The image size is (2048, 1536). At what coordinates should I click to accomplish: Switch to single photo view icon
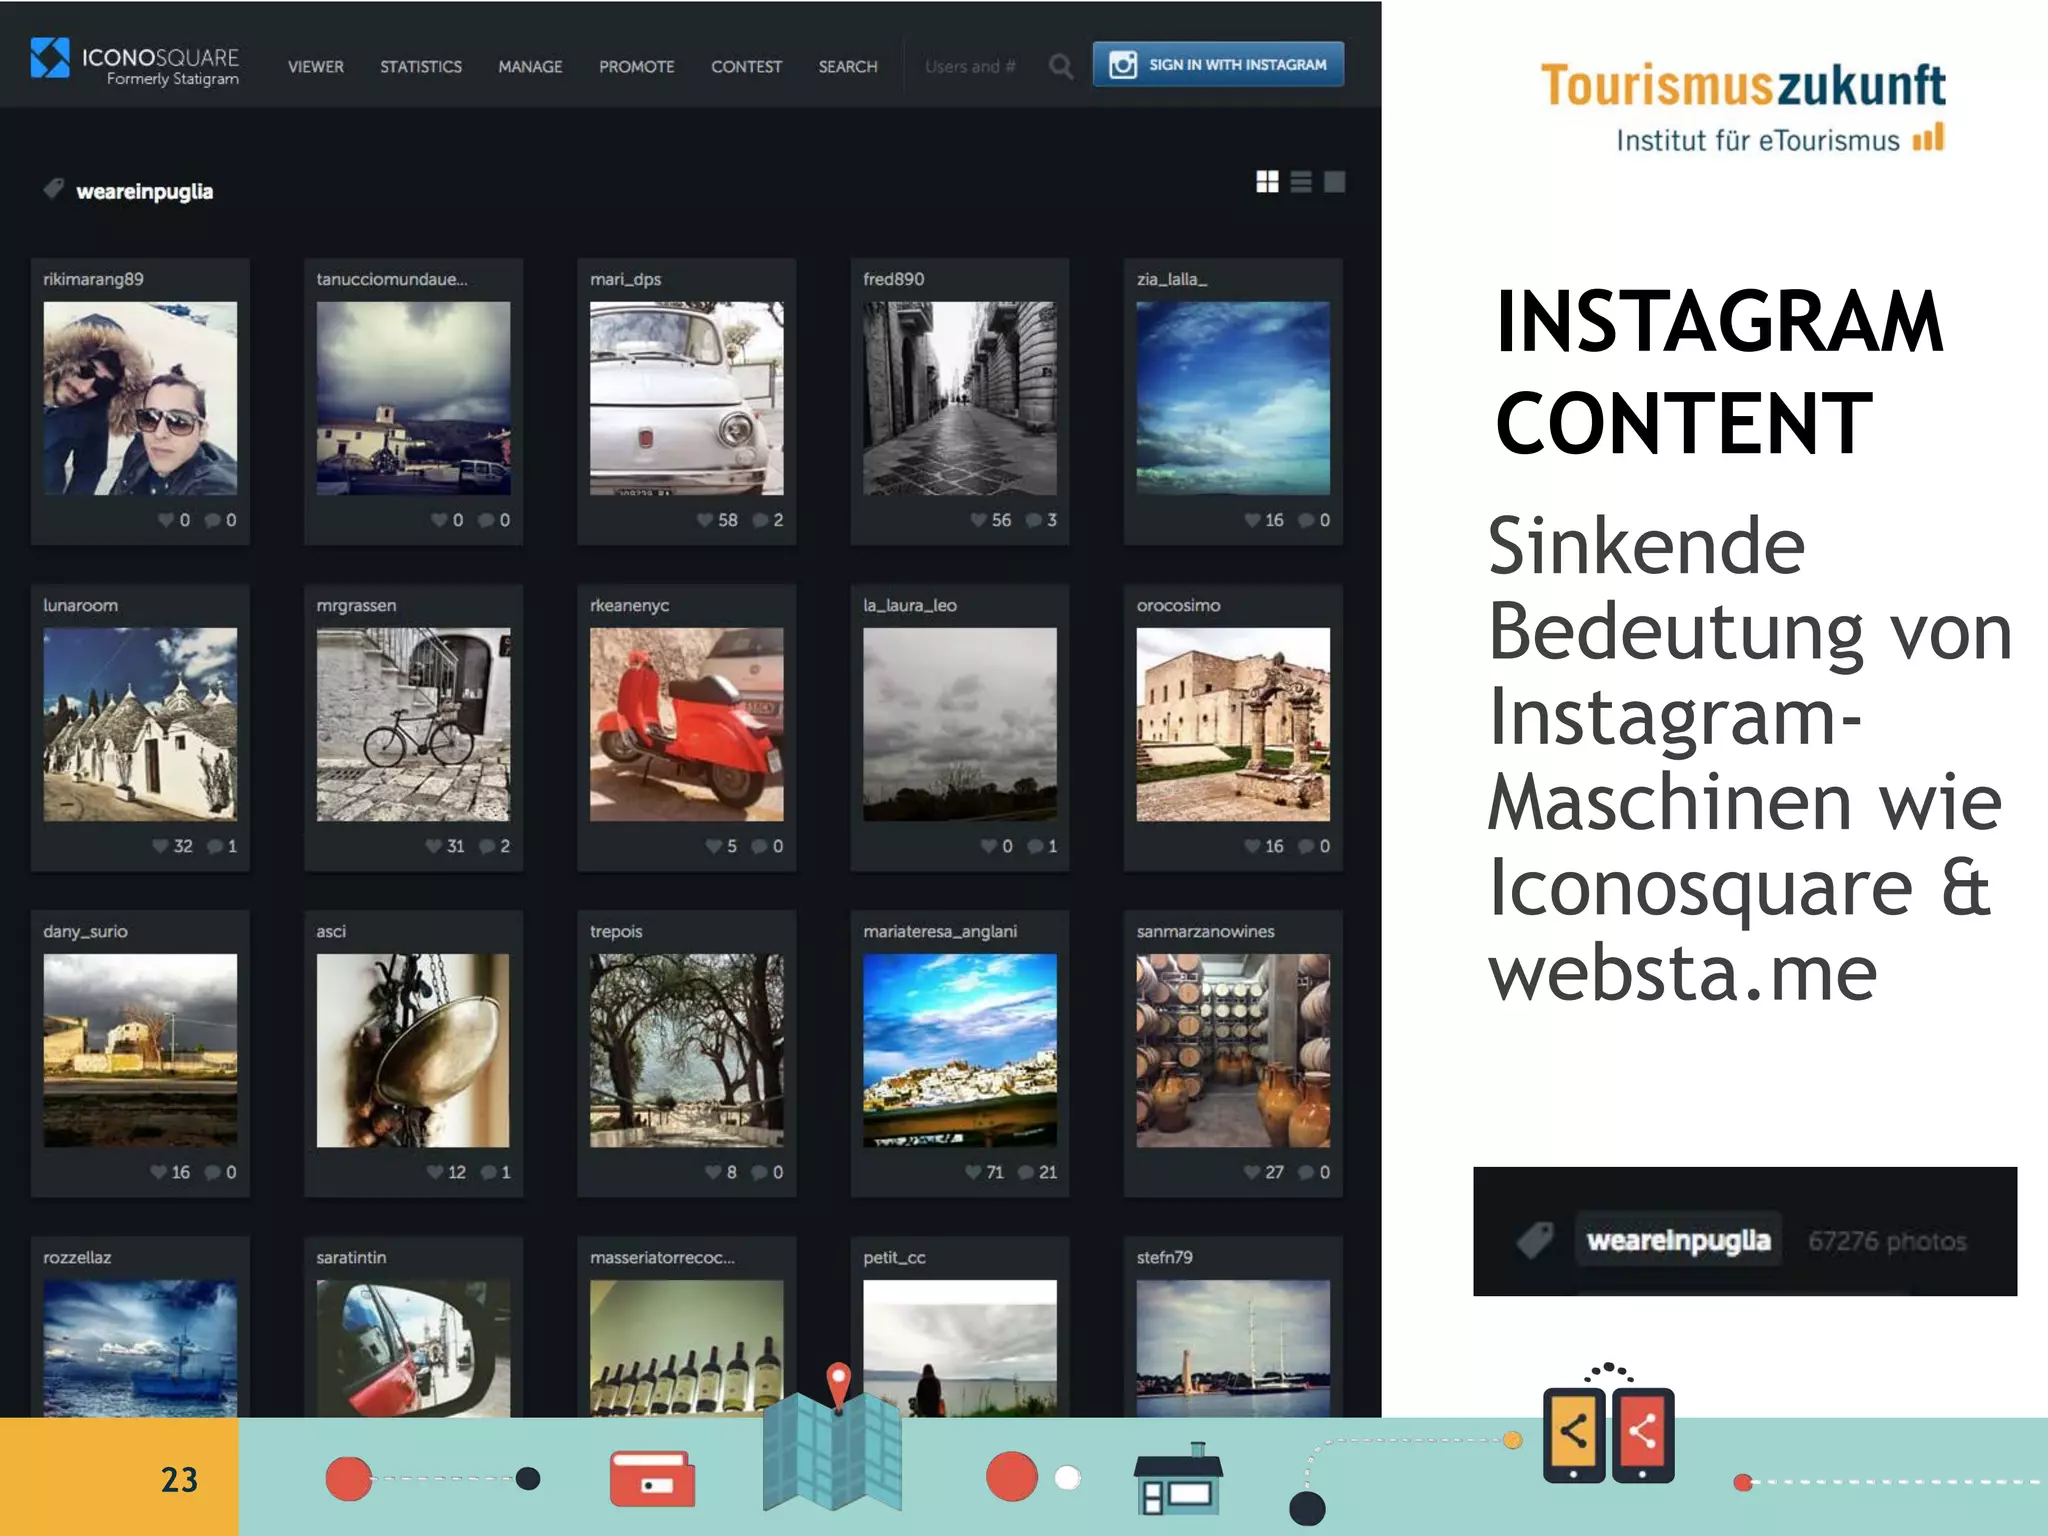coord(1334,181)
